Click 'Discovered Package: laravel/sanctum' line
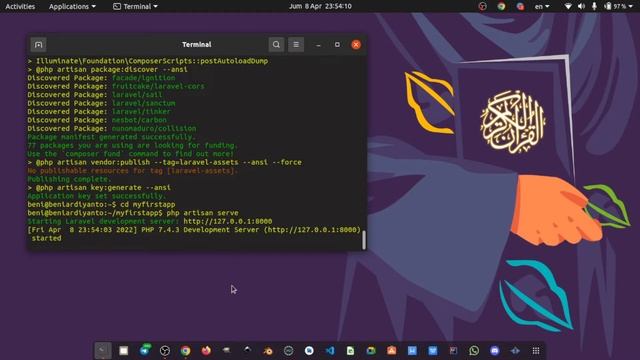 coord(101,103)
